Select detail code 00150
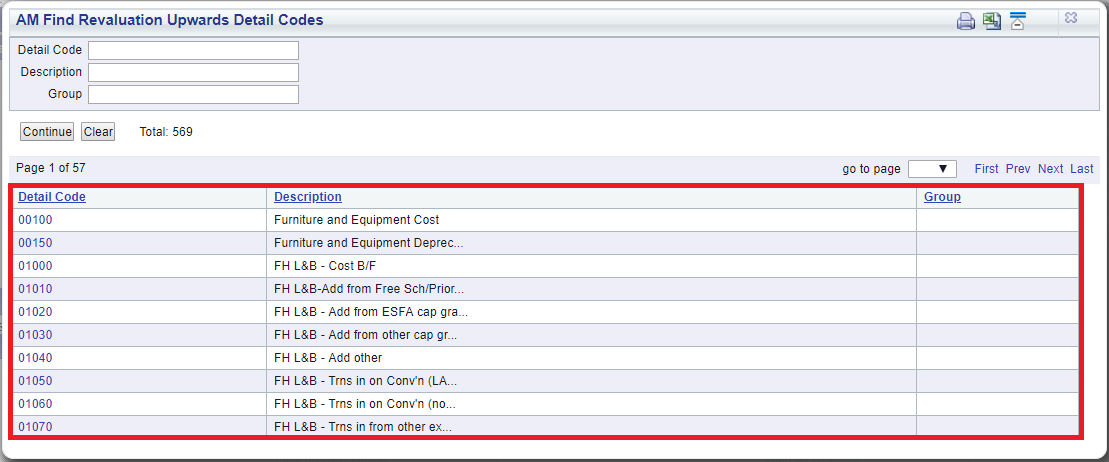This screenshot has height=462, width=1109. point(35,243)
